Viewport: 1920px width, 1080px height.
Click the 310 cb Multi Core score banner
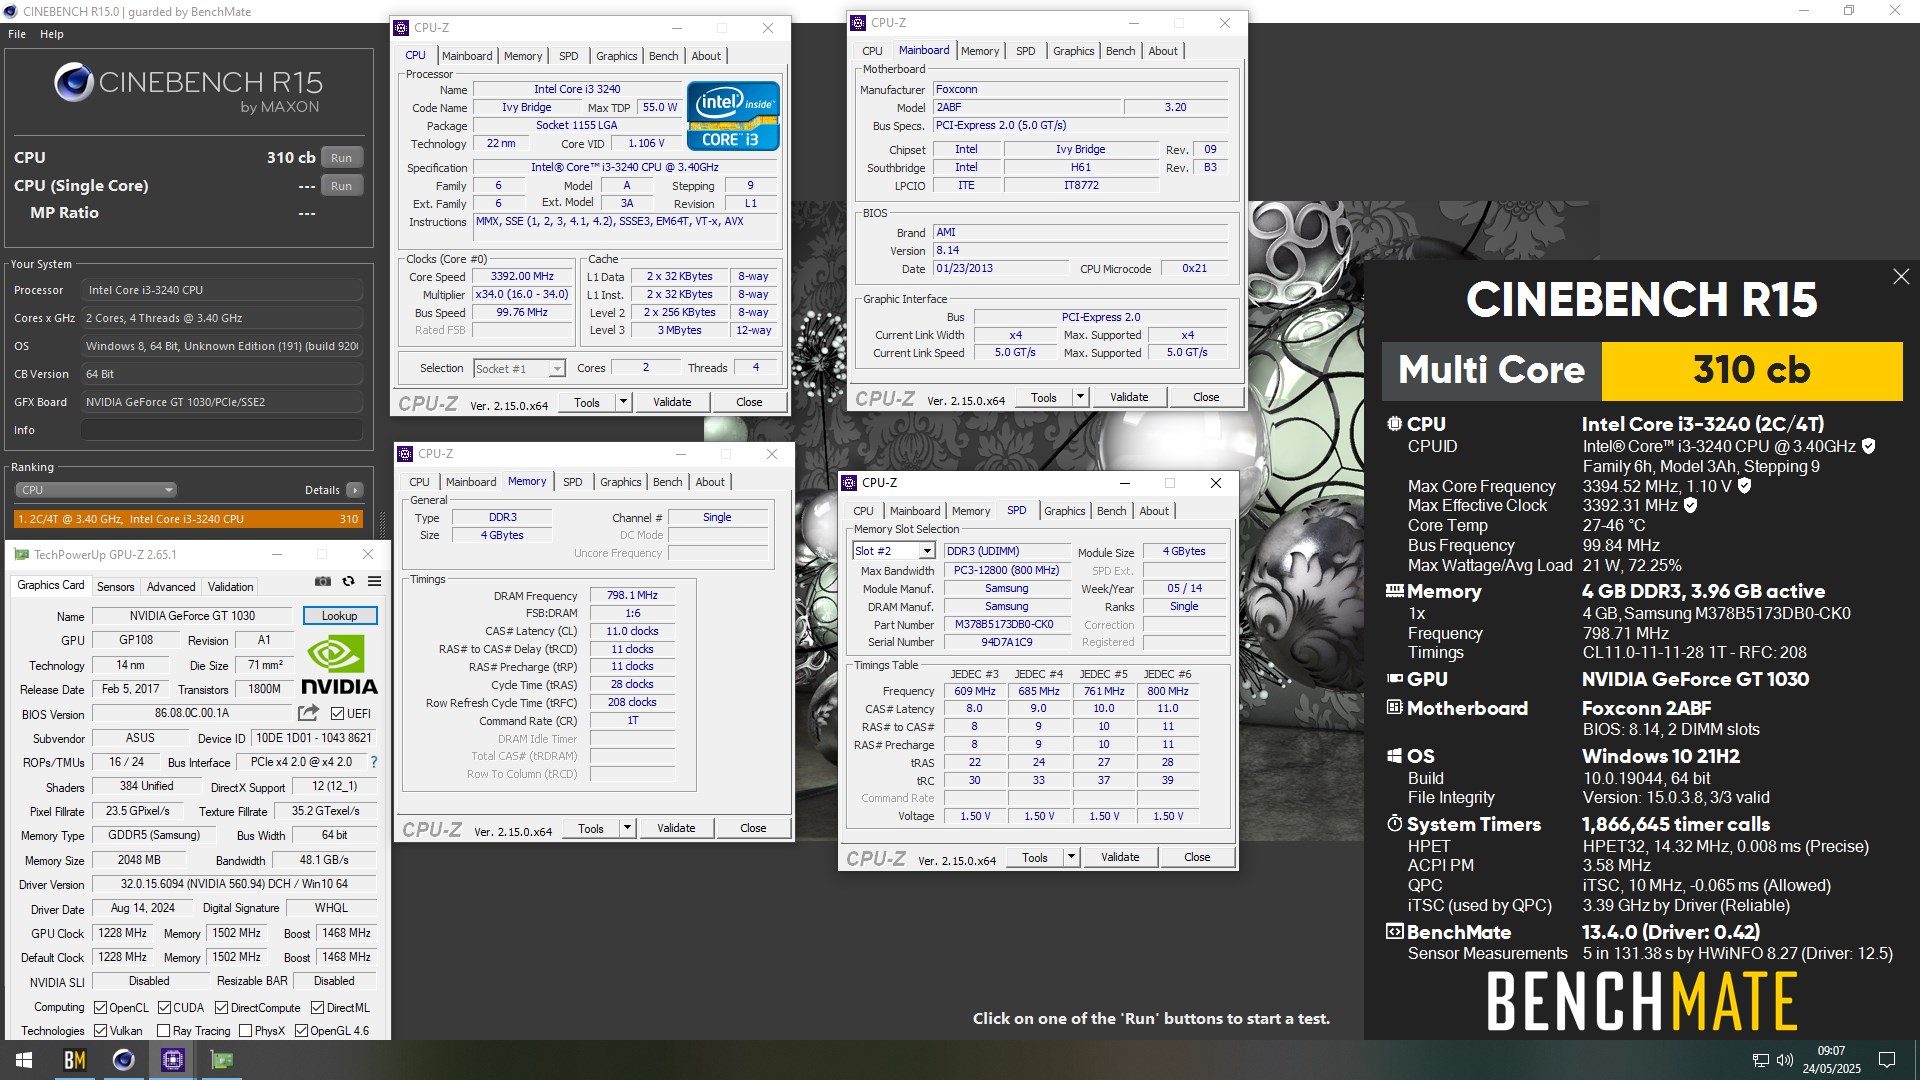click(1642, 371)
